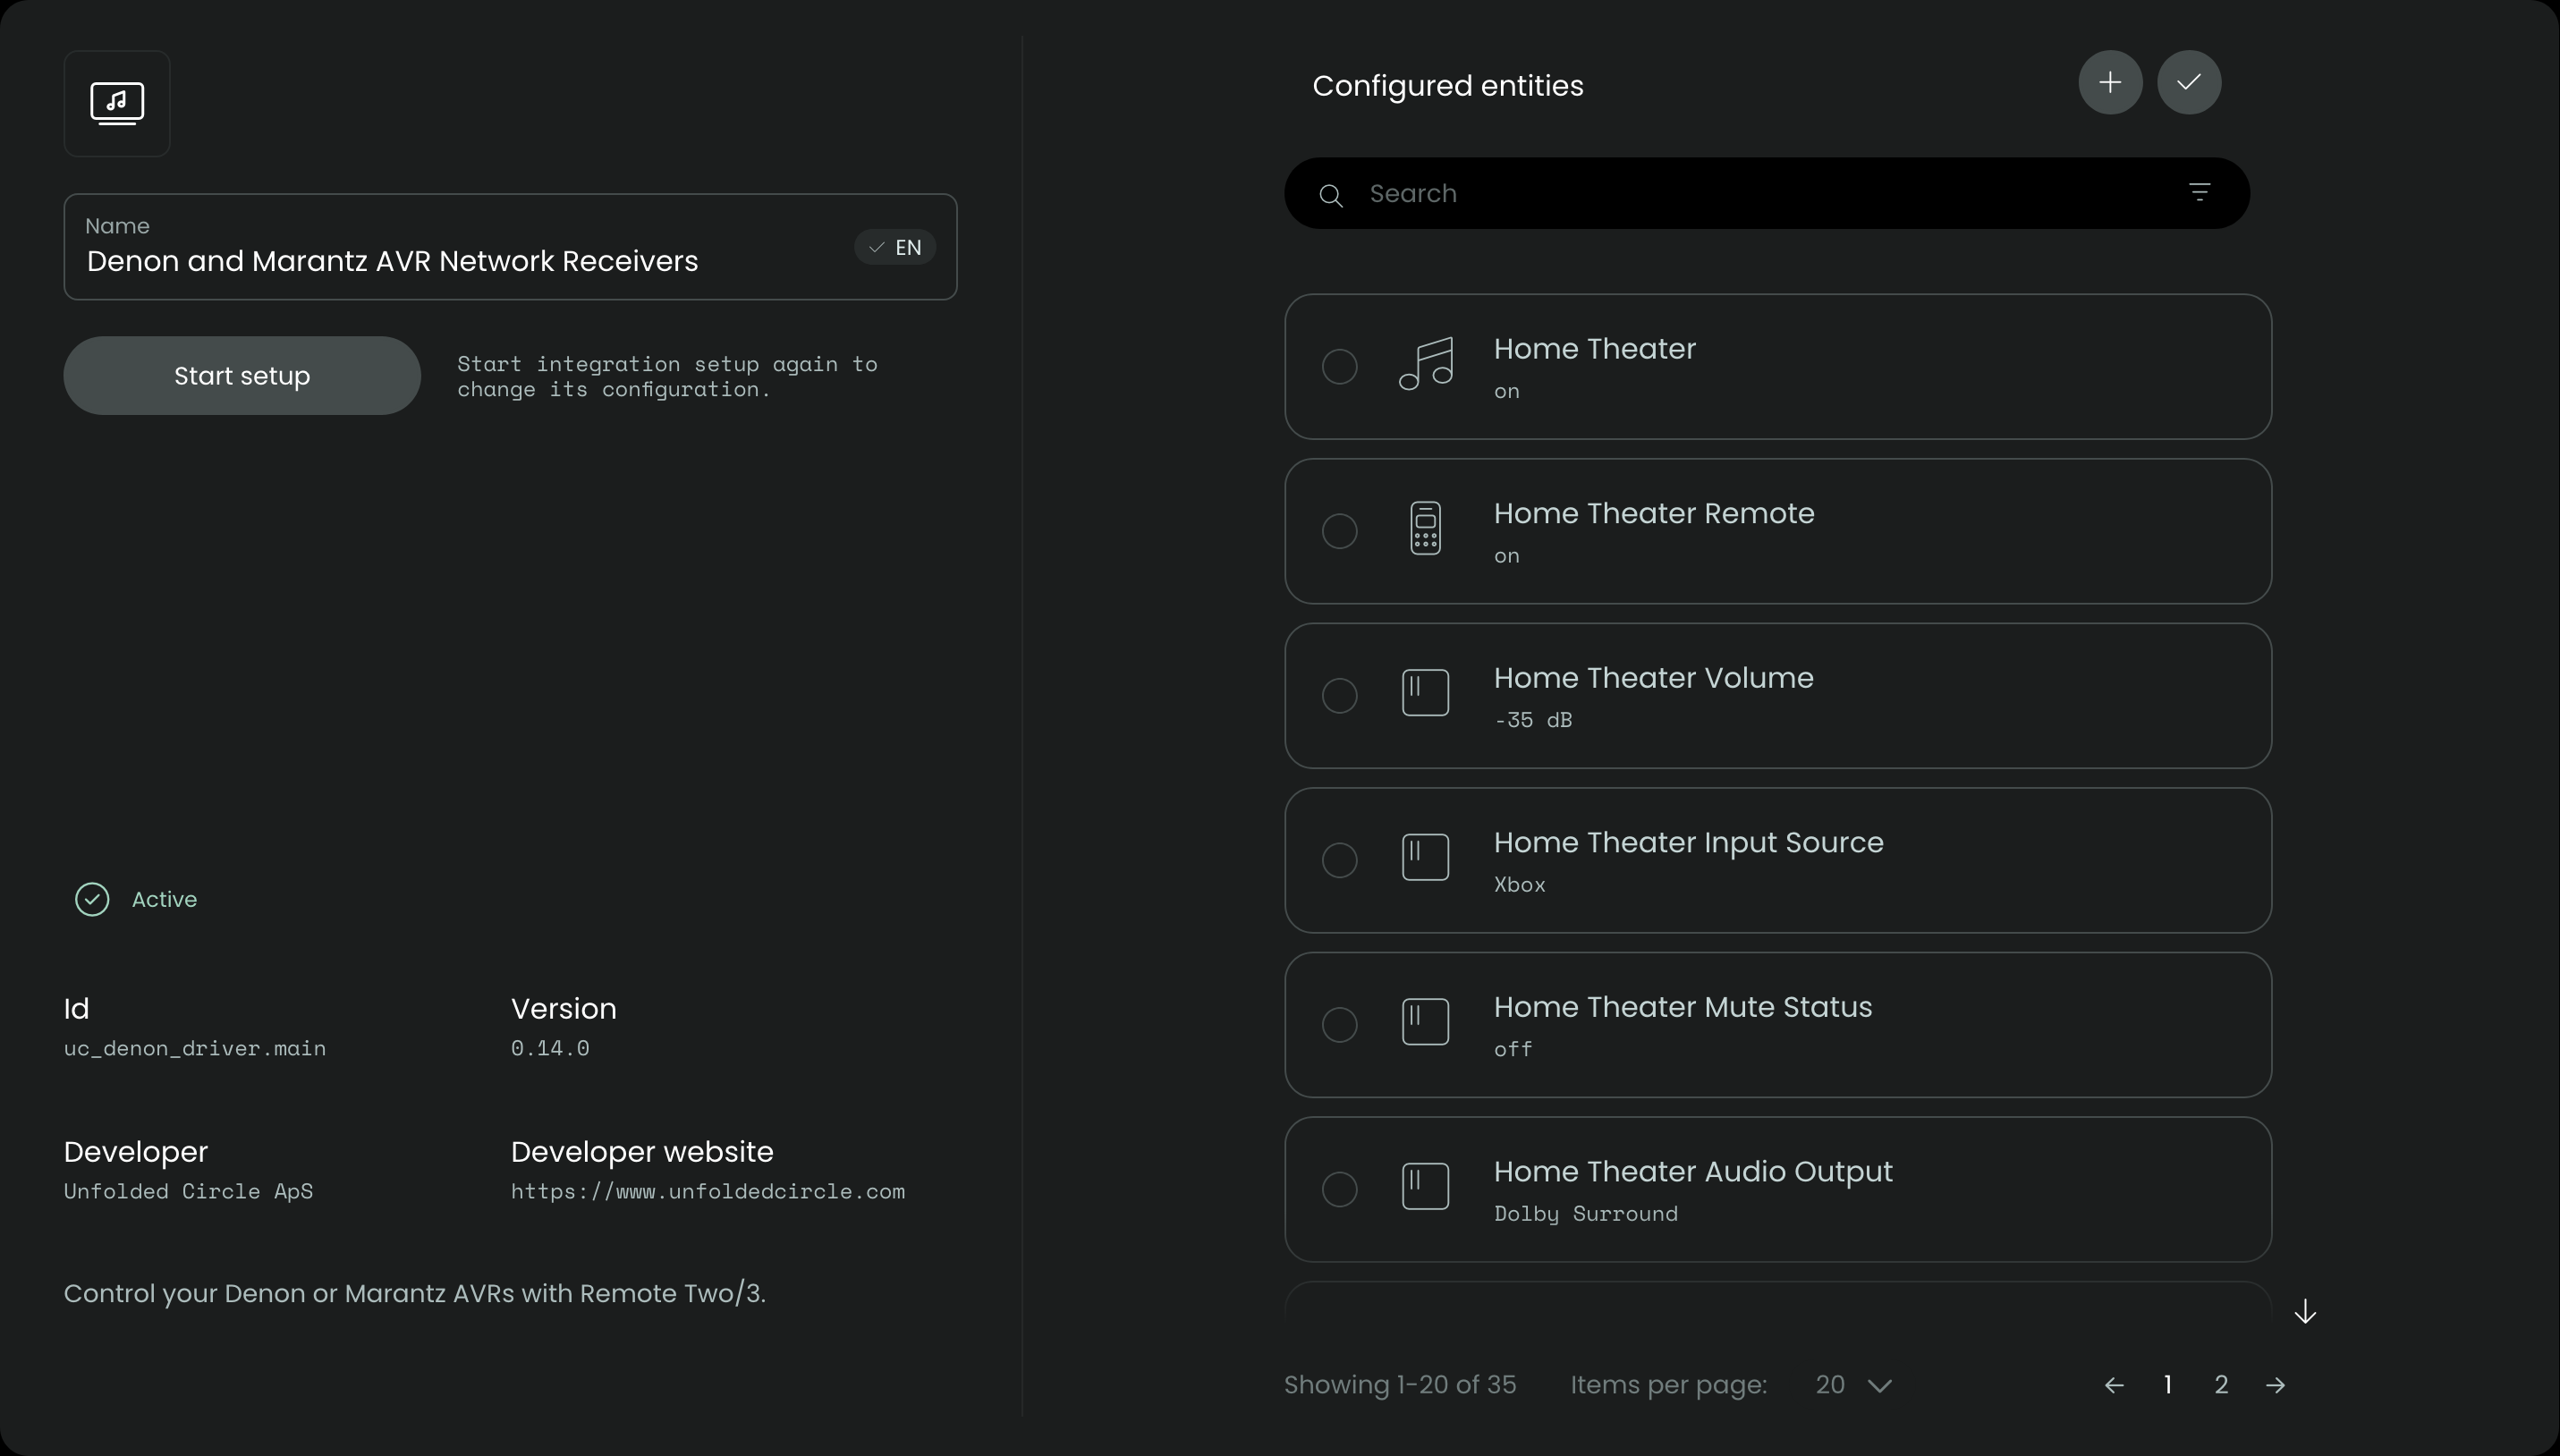2560x1456 pixels.
Task: Select the Home Theater Volume entity circle
Action: [x=1339, y=696]
